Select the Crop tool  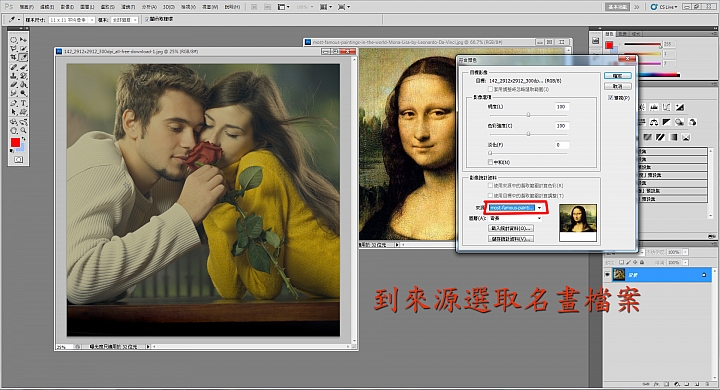[x=13, y=57]
